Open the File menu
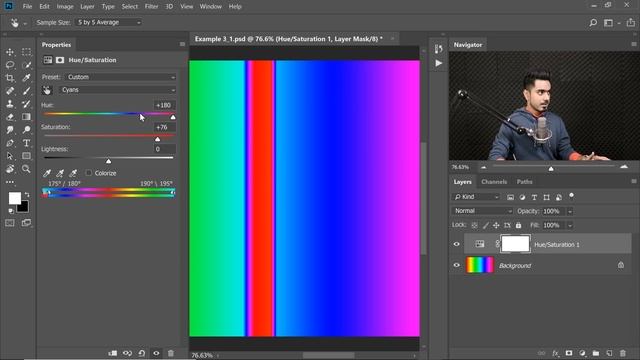This screenshot has width=640, height=360. pyautogui.click(x=27, y=7)
